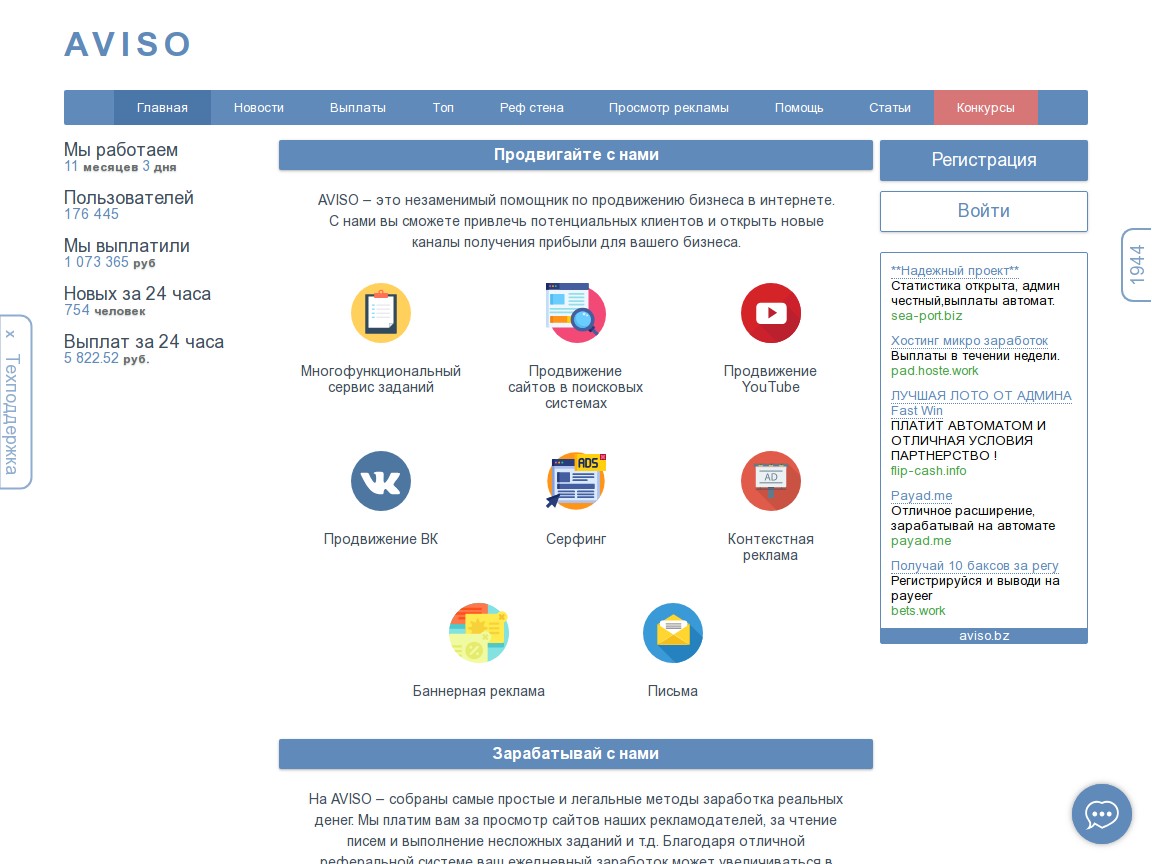Open the Хостинг микро заработок ad

(x=969, y=341)
